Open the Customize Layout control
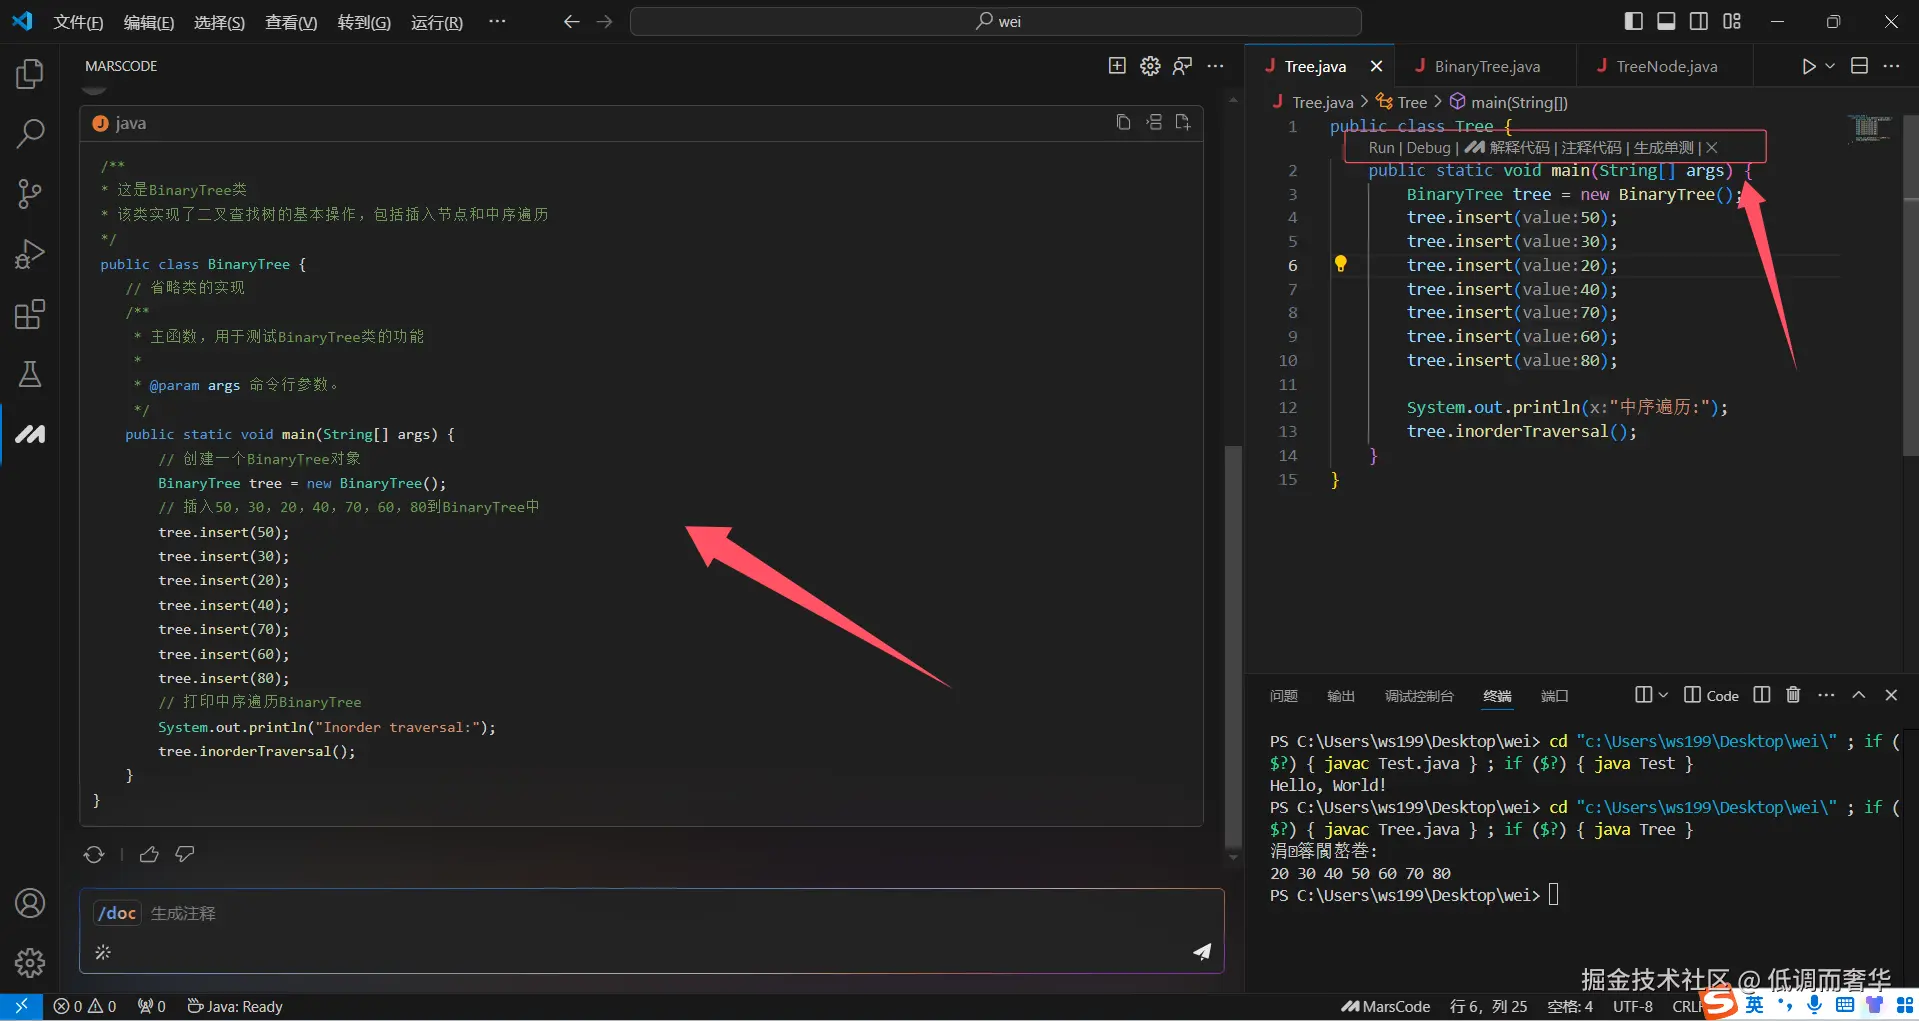 (1732, 21)
